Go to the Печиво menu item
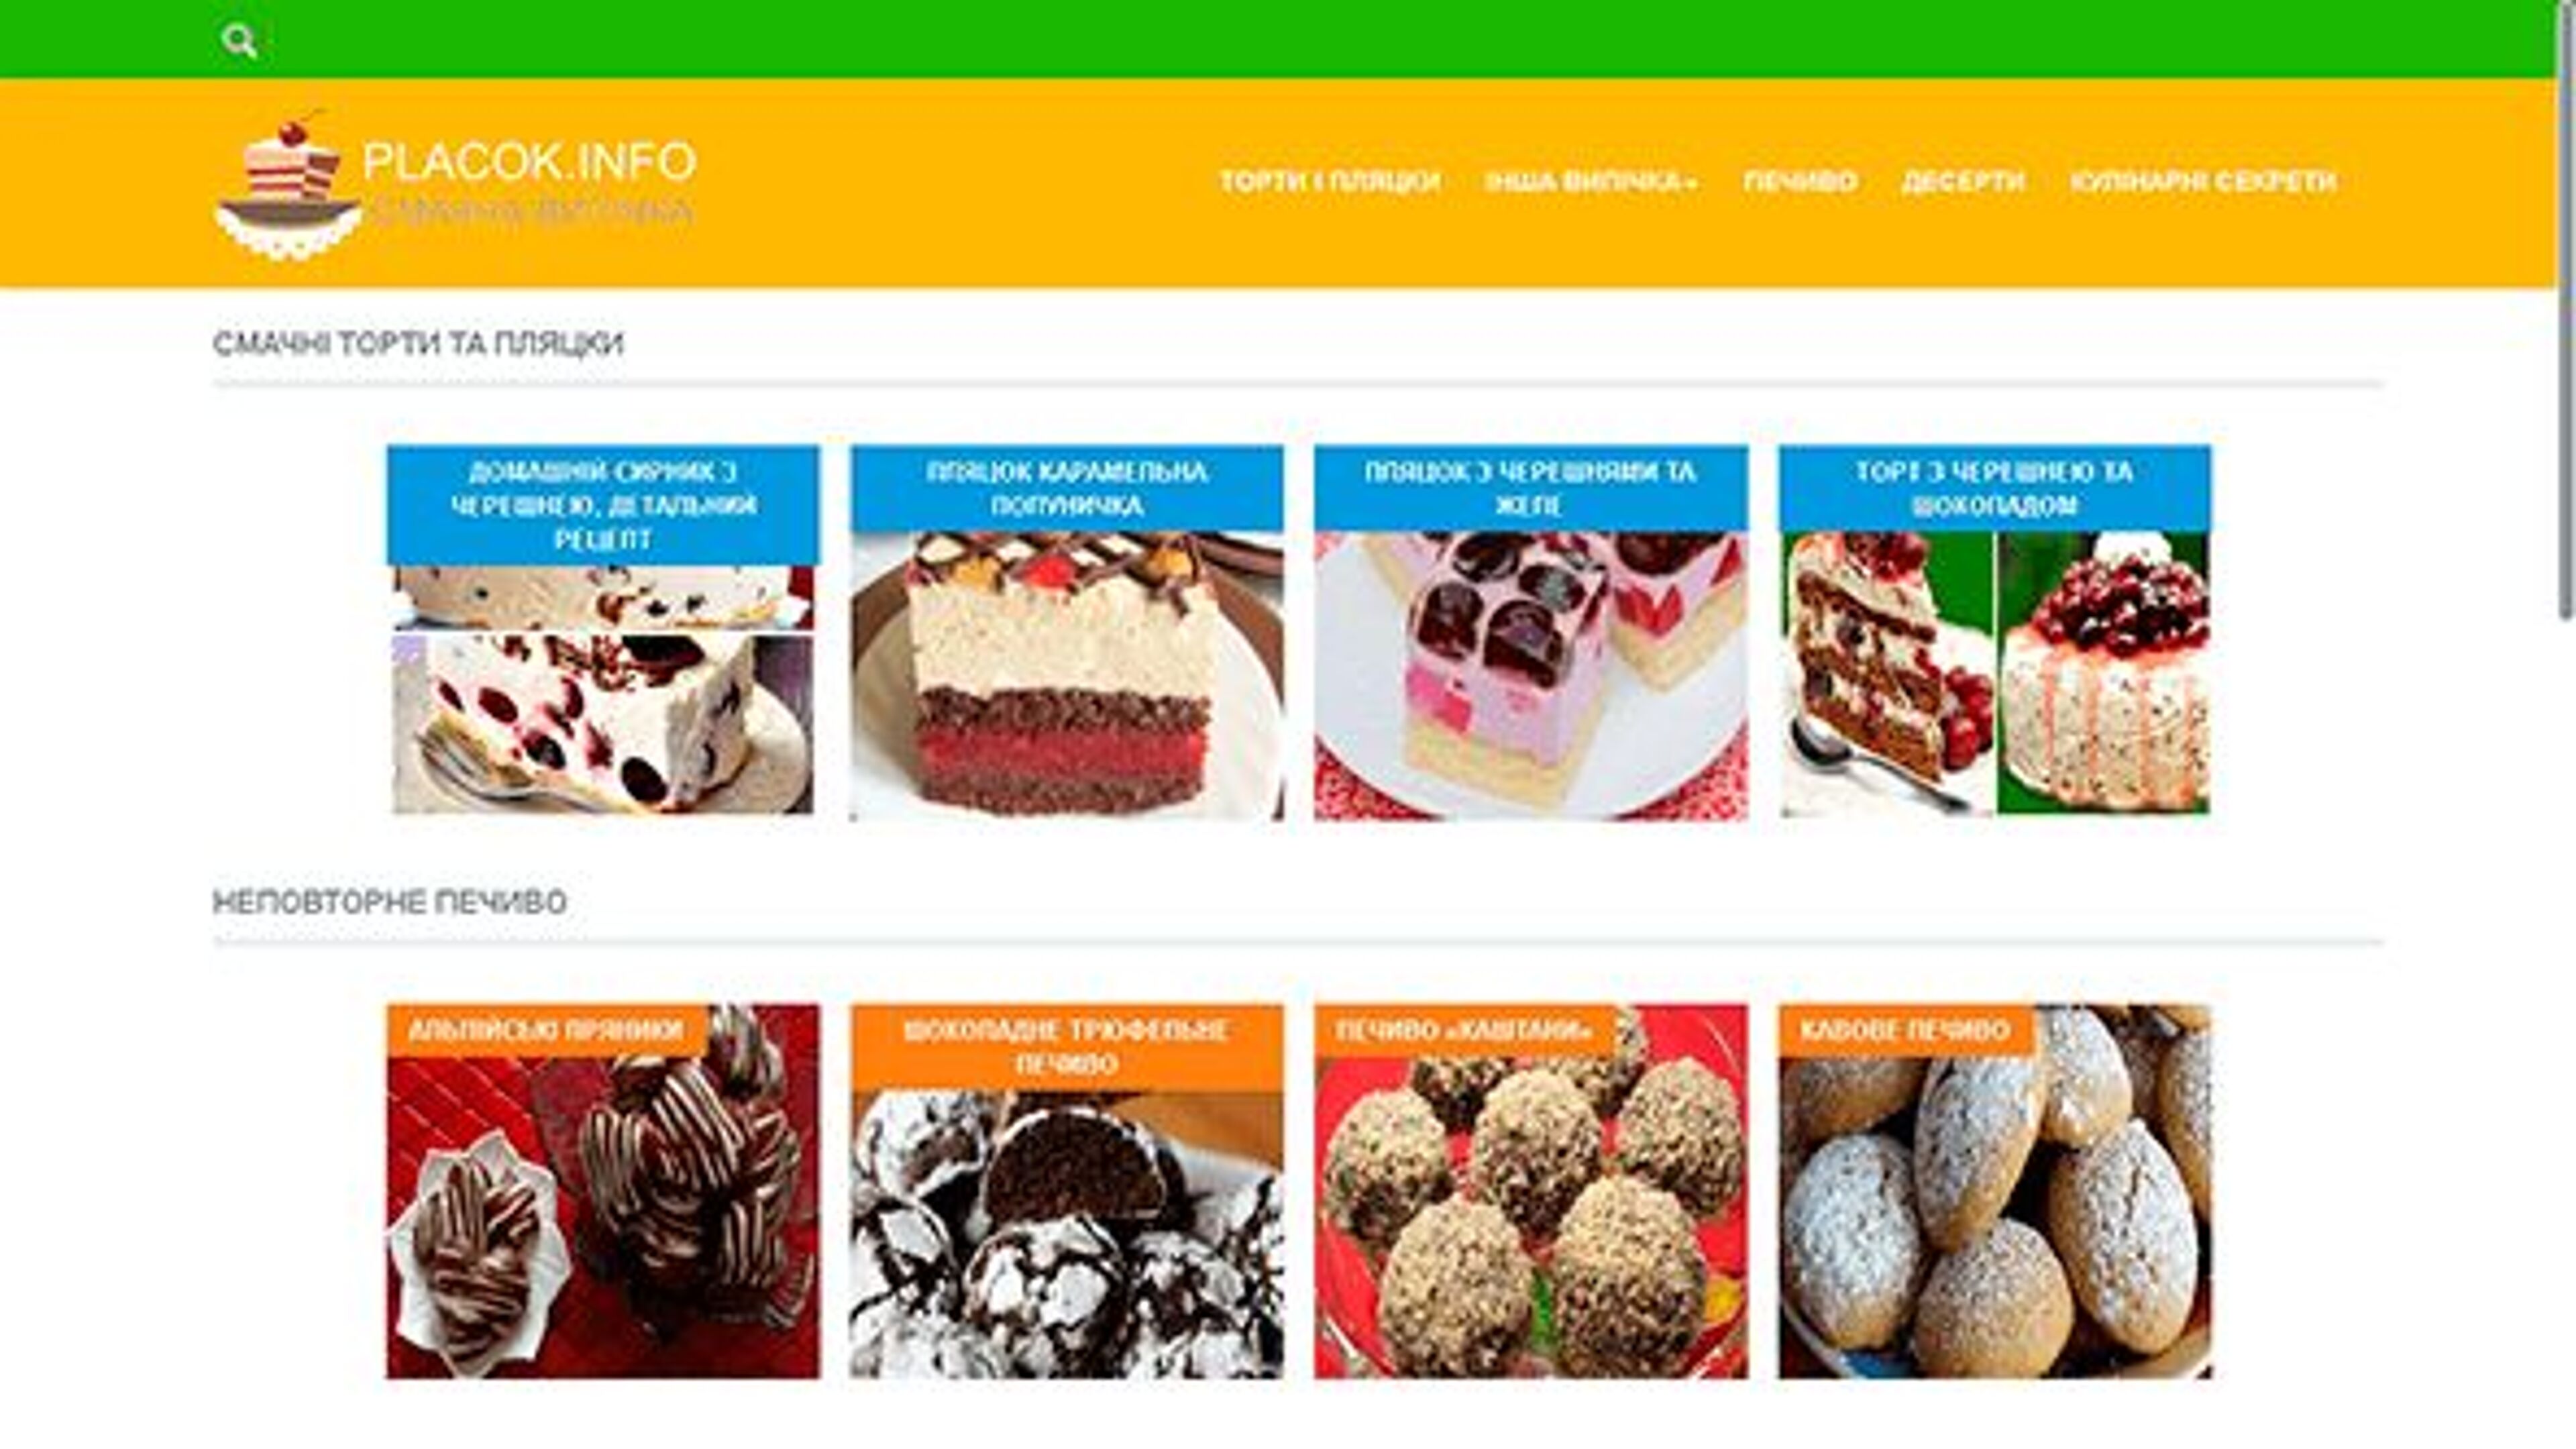The width and height of the screenshot is (2576, 1449). 1800,182
